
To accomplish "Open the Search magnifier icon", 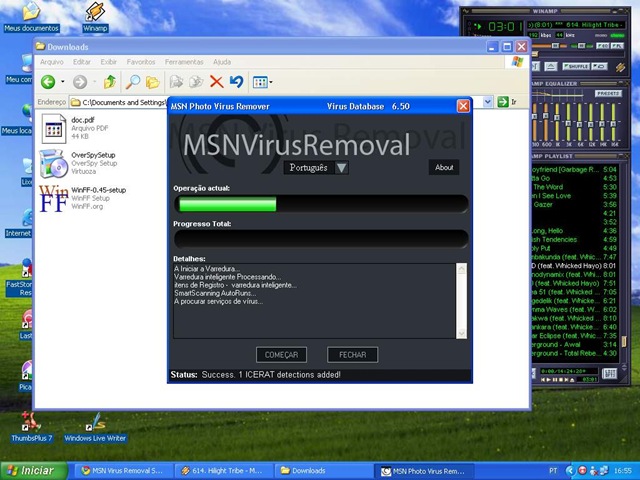I will [x=133, y=82].
